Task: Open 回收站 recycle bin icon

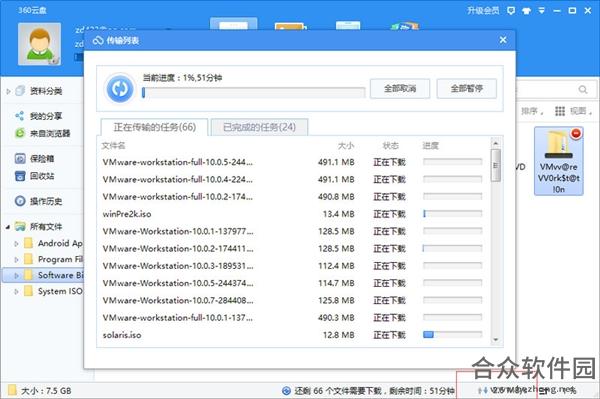Action: click(20, 176)
